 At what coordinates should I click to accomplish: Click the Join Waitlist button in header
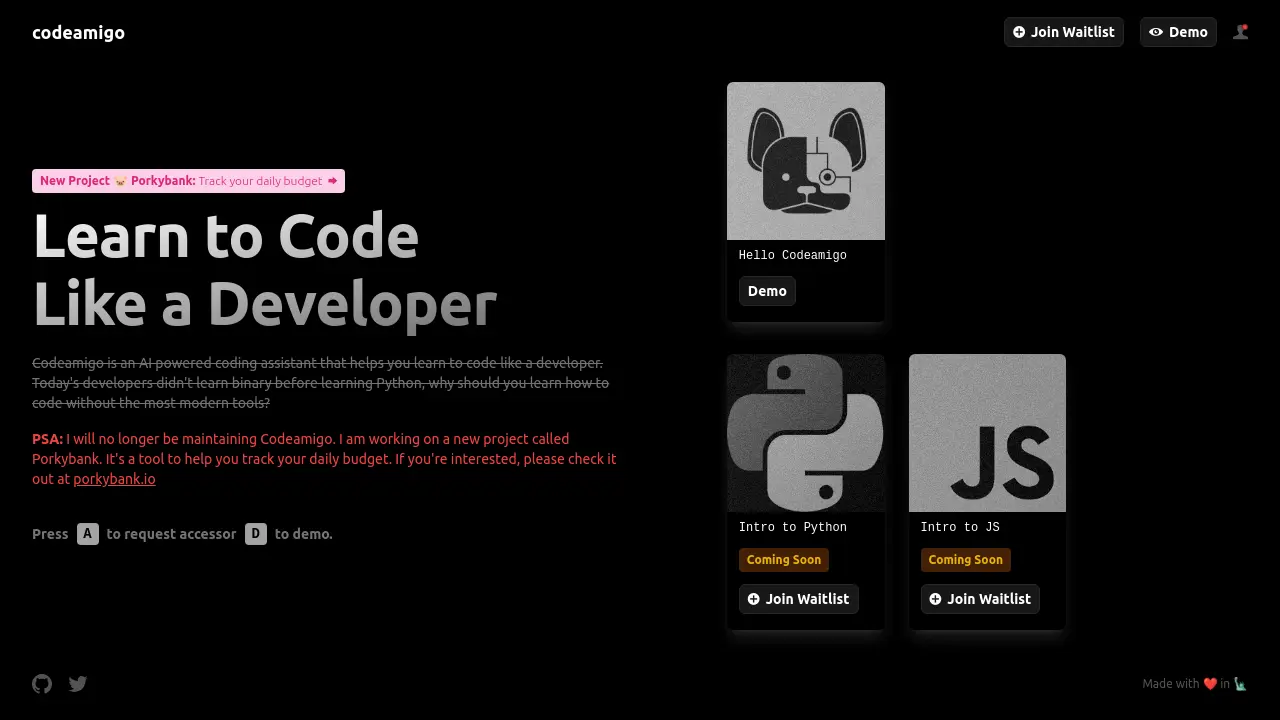(1064, 32)
